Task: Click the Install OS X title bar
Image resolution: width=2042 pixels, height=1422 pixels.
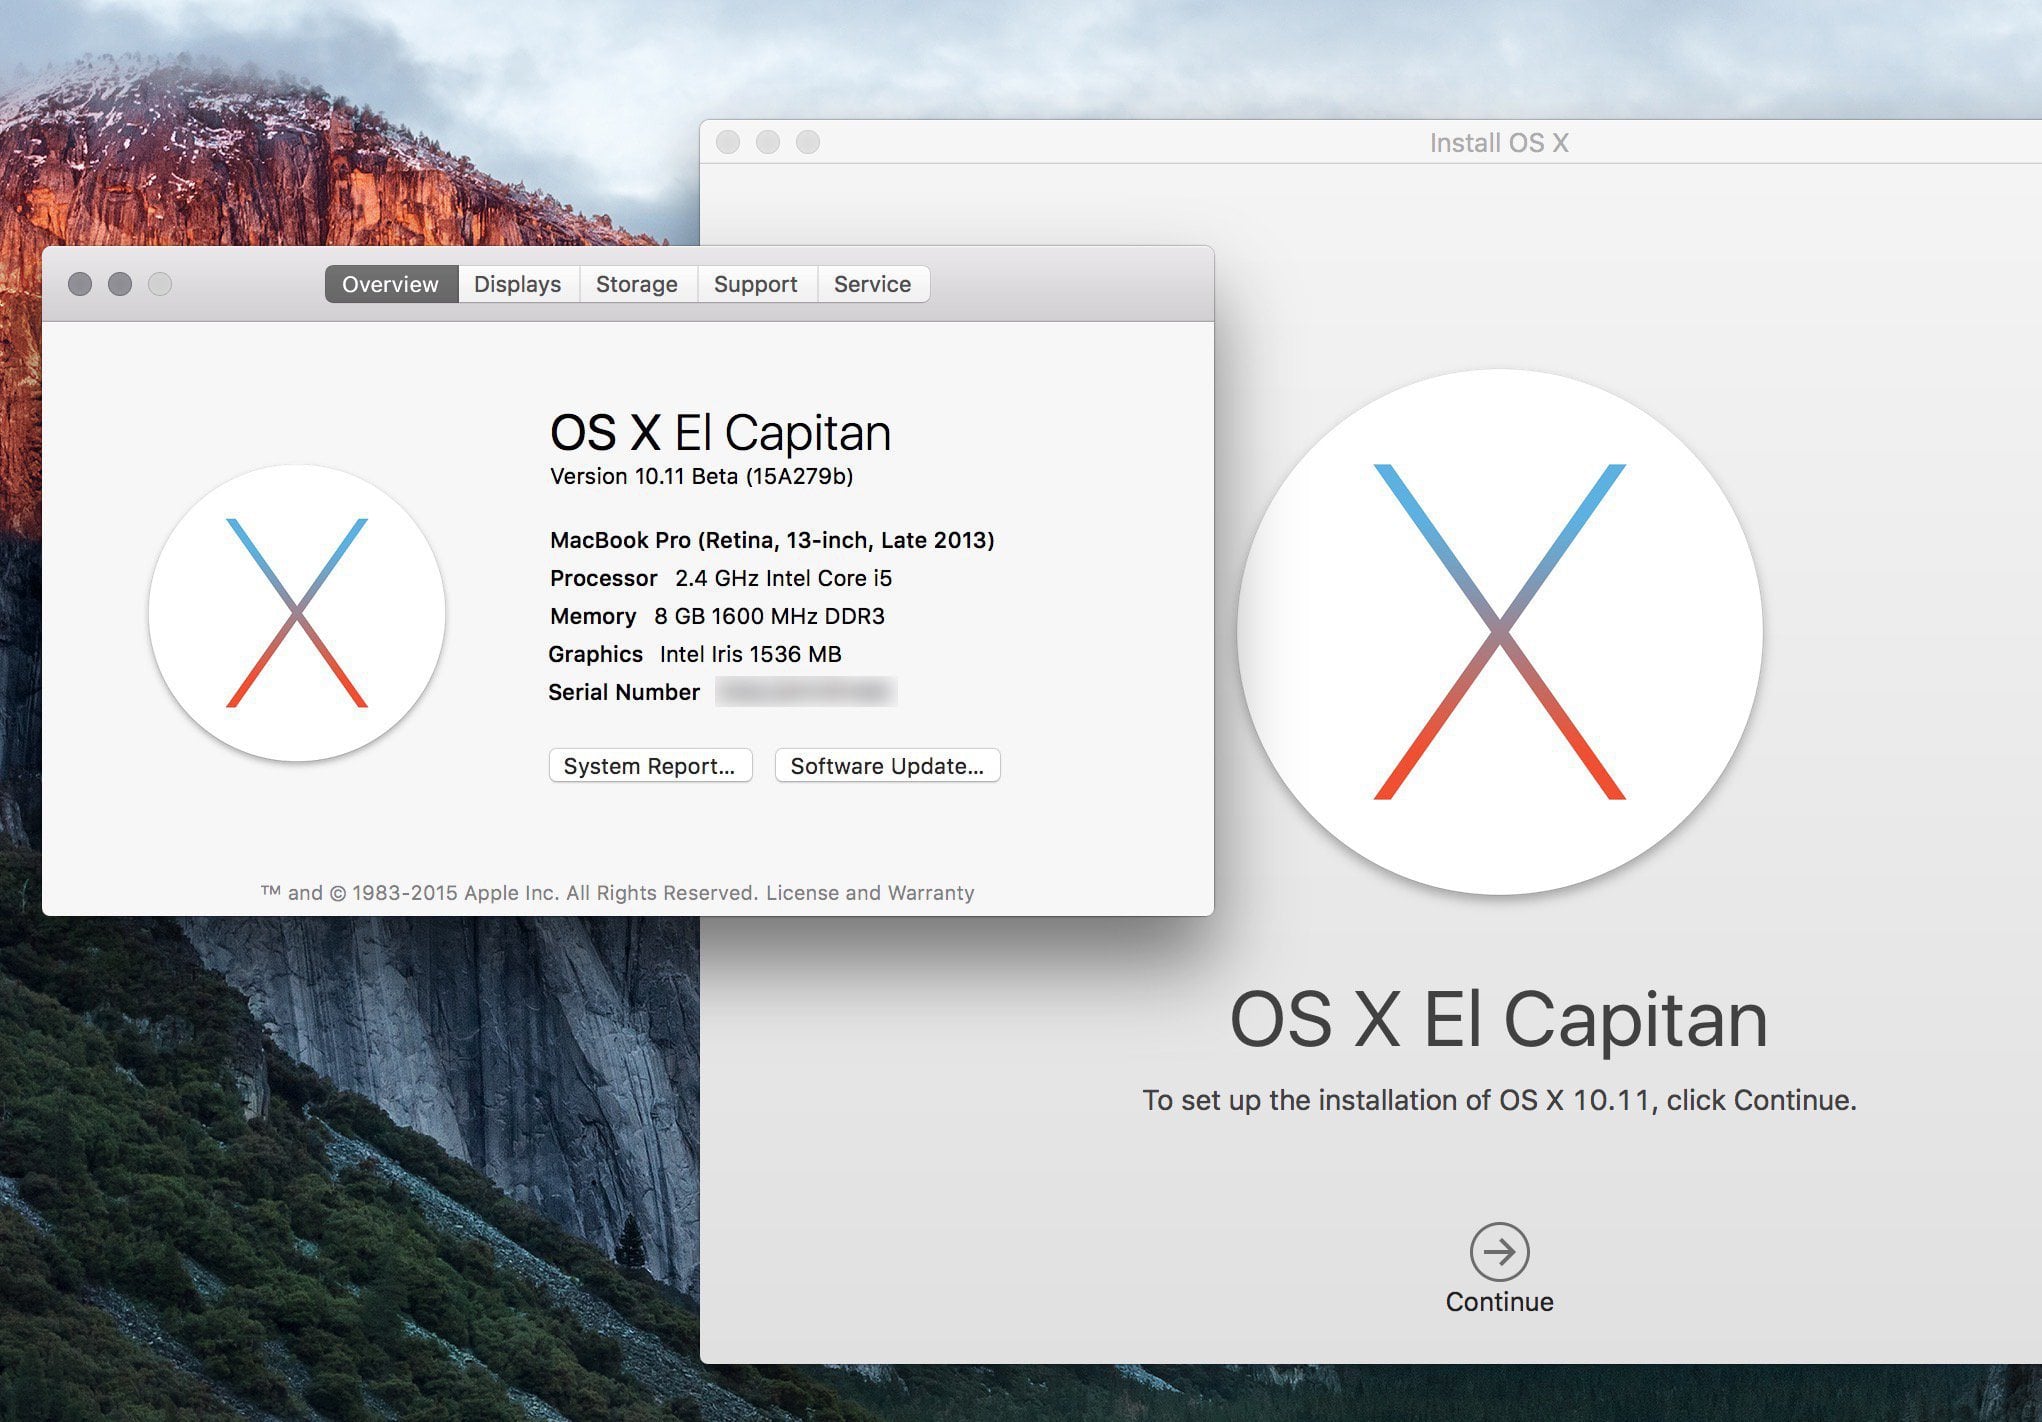Action: pyautogui.click(x=1498, y=143)
